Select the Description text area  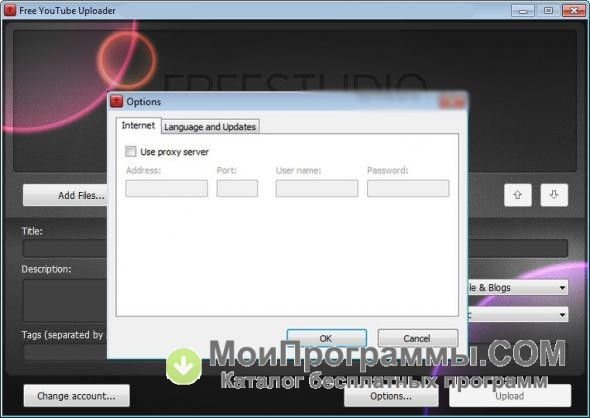point(65,300)
